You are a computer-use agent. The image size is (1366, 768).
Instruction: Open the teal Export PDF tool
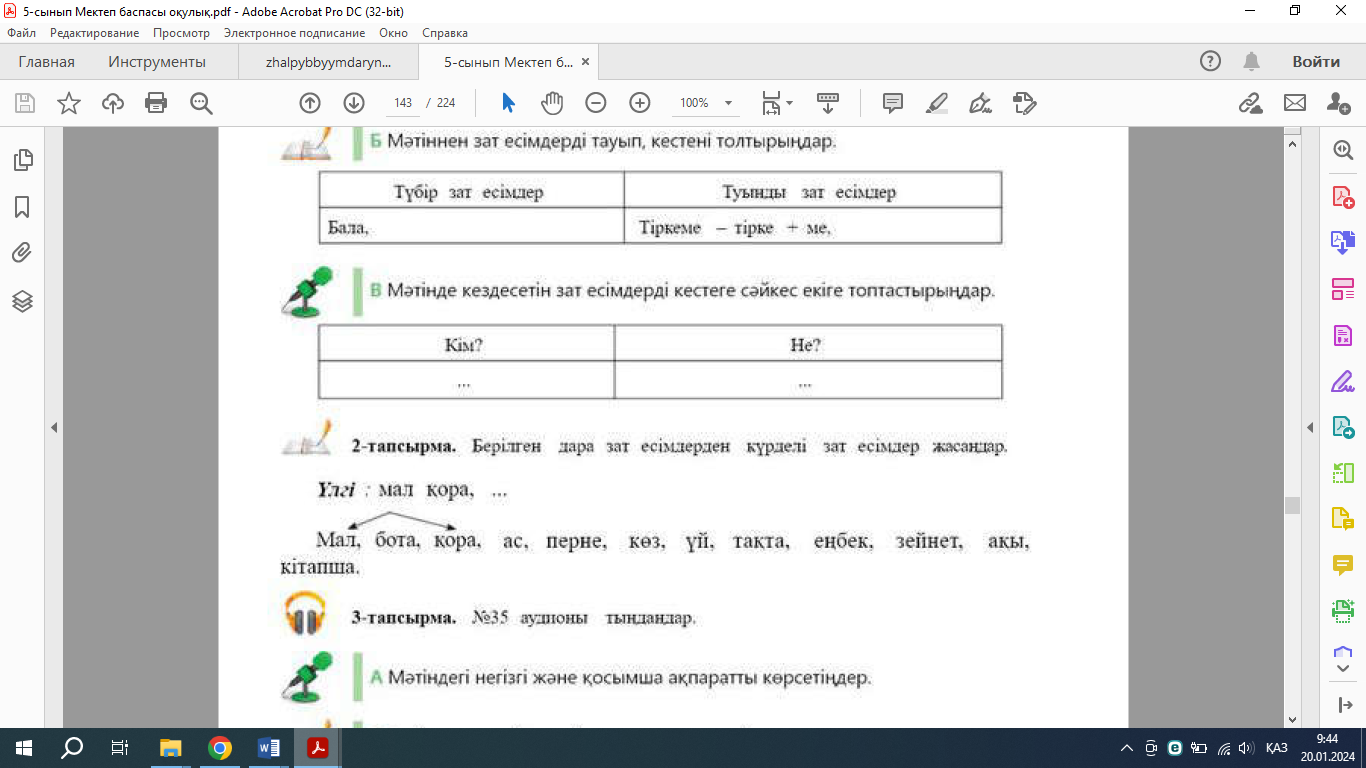click(1342, 427)
